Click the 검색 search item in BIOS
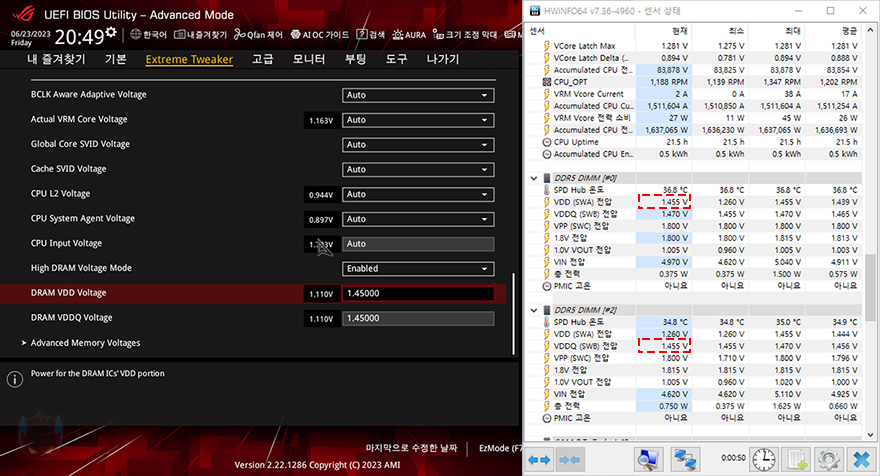This screenshot has width=880, height=476. pos(371,35)
